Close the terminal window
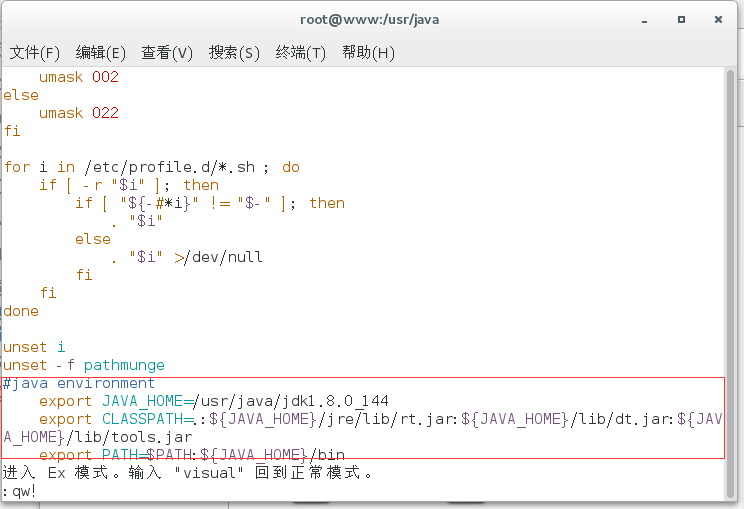 coord(718,19)
